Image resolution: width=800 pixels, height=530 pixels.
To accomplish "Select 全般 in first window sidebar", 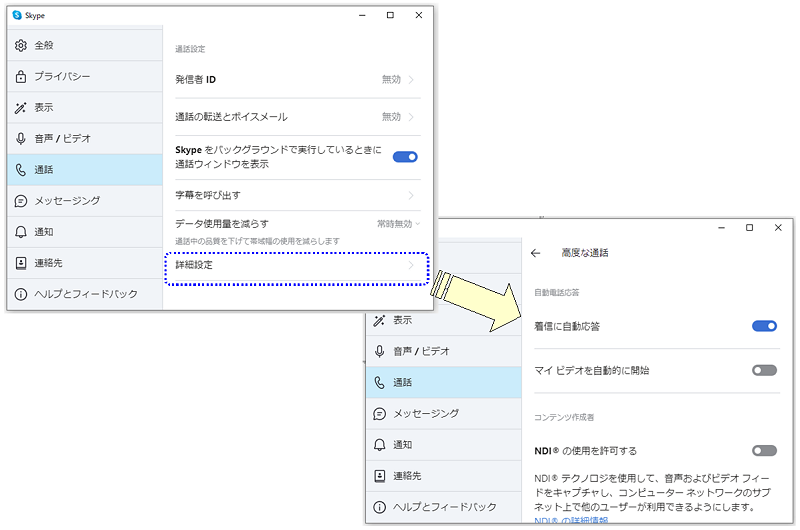I will click(85, 45).
